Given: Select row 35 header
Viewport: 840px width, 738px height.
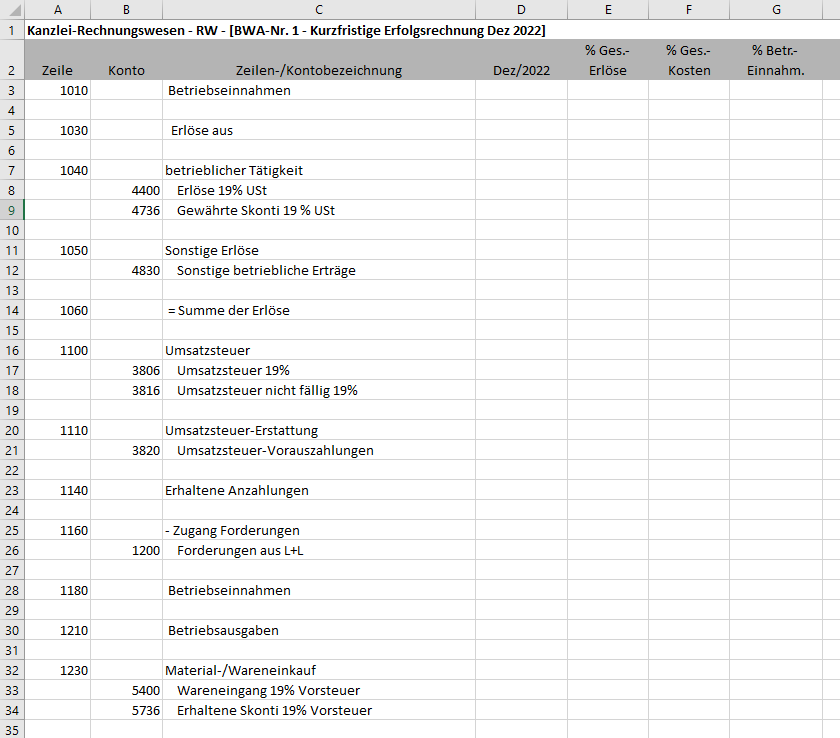Looking at the screenshot, I should pyautogui.click(x=12, y=729).
